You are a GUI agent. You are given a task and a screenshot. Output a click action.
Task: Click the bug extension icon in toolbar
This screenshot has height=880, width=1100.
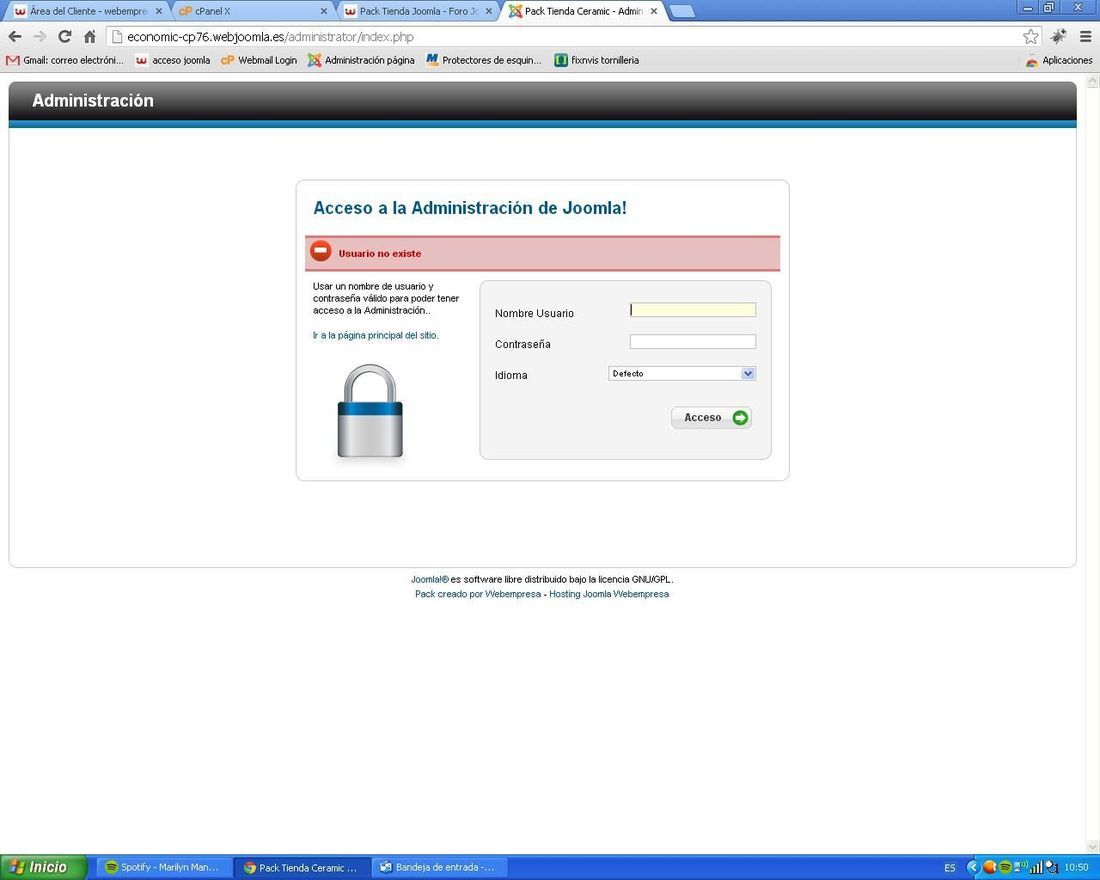[1059, 36]
